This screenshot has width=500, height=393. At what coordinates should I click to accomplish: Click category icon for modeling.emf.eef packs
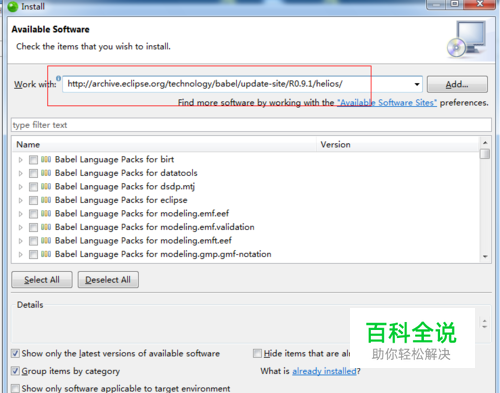point(46,214)
